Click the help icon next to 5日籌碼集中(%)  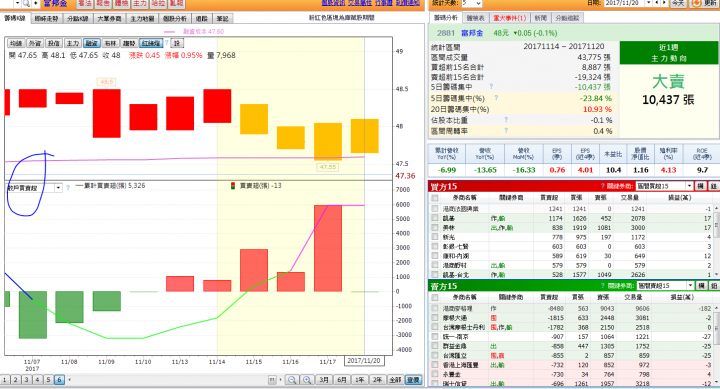pyautogui.click(x=496, y=98)
